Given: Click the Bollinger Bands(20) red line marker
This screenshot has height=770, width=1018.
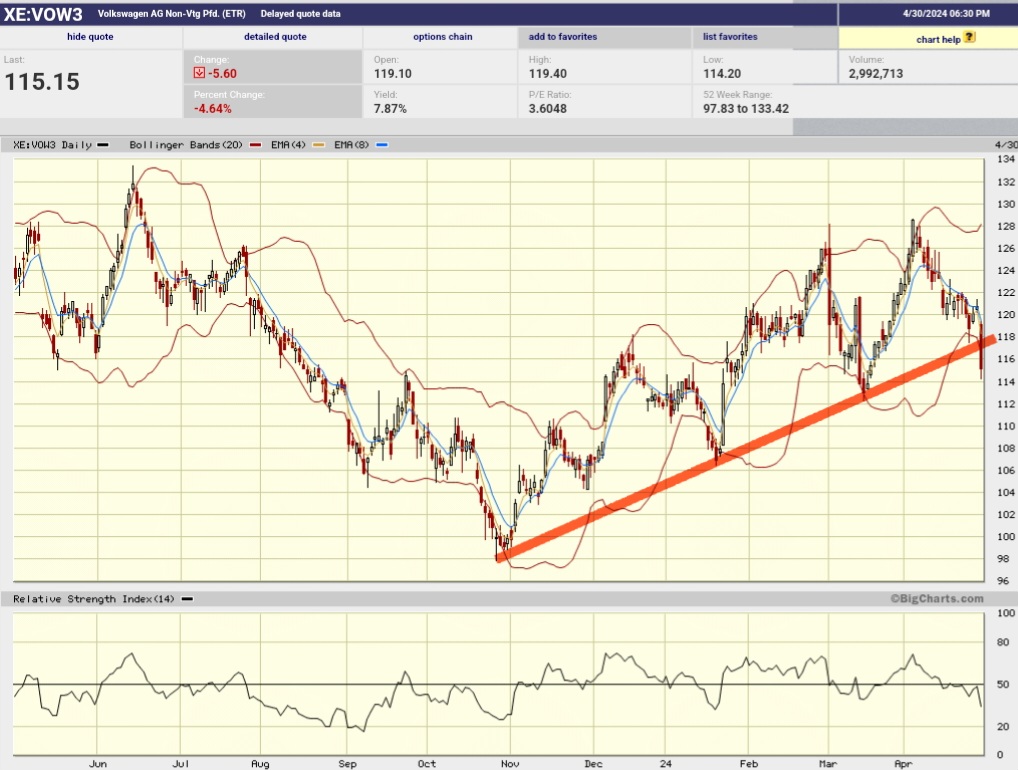Looking at the screenshot, I should (255, 144).
